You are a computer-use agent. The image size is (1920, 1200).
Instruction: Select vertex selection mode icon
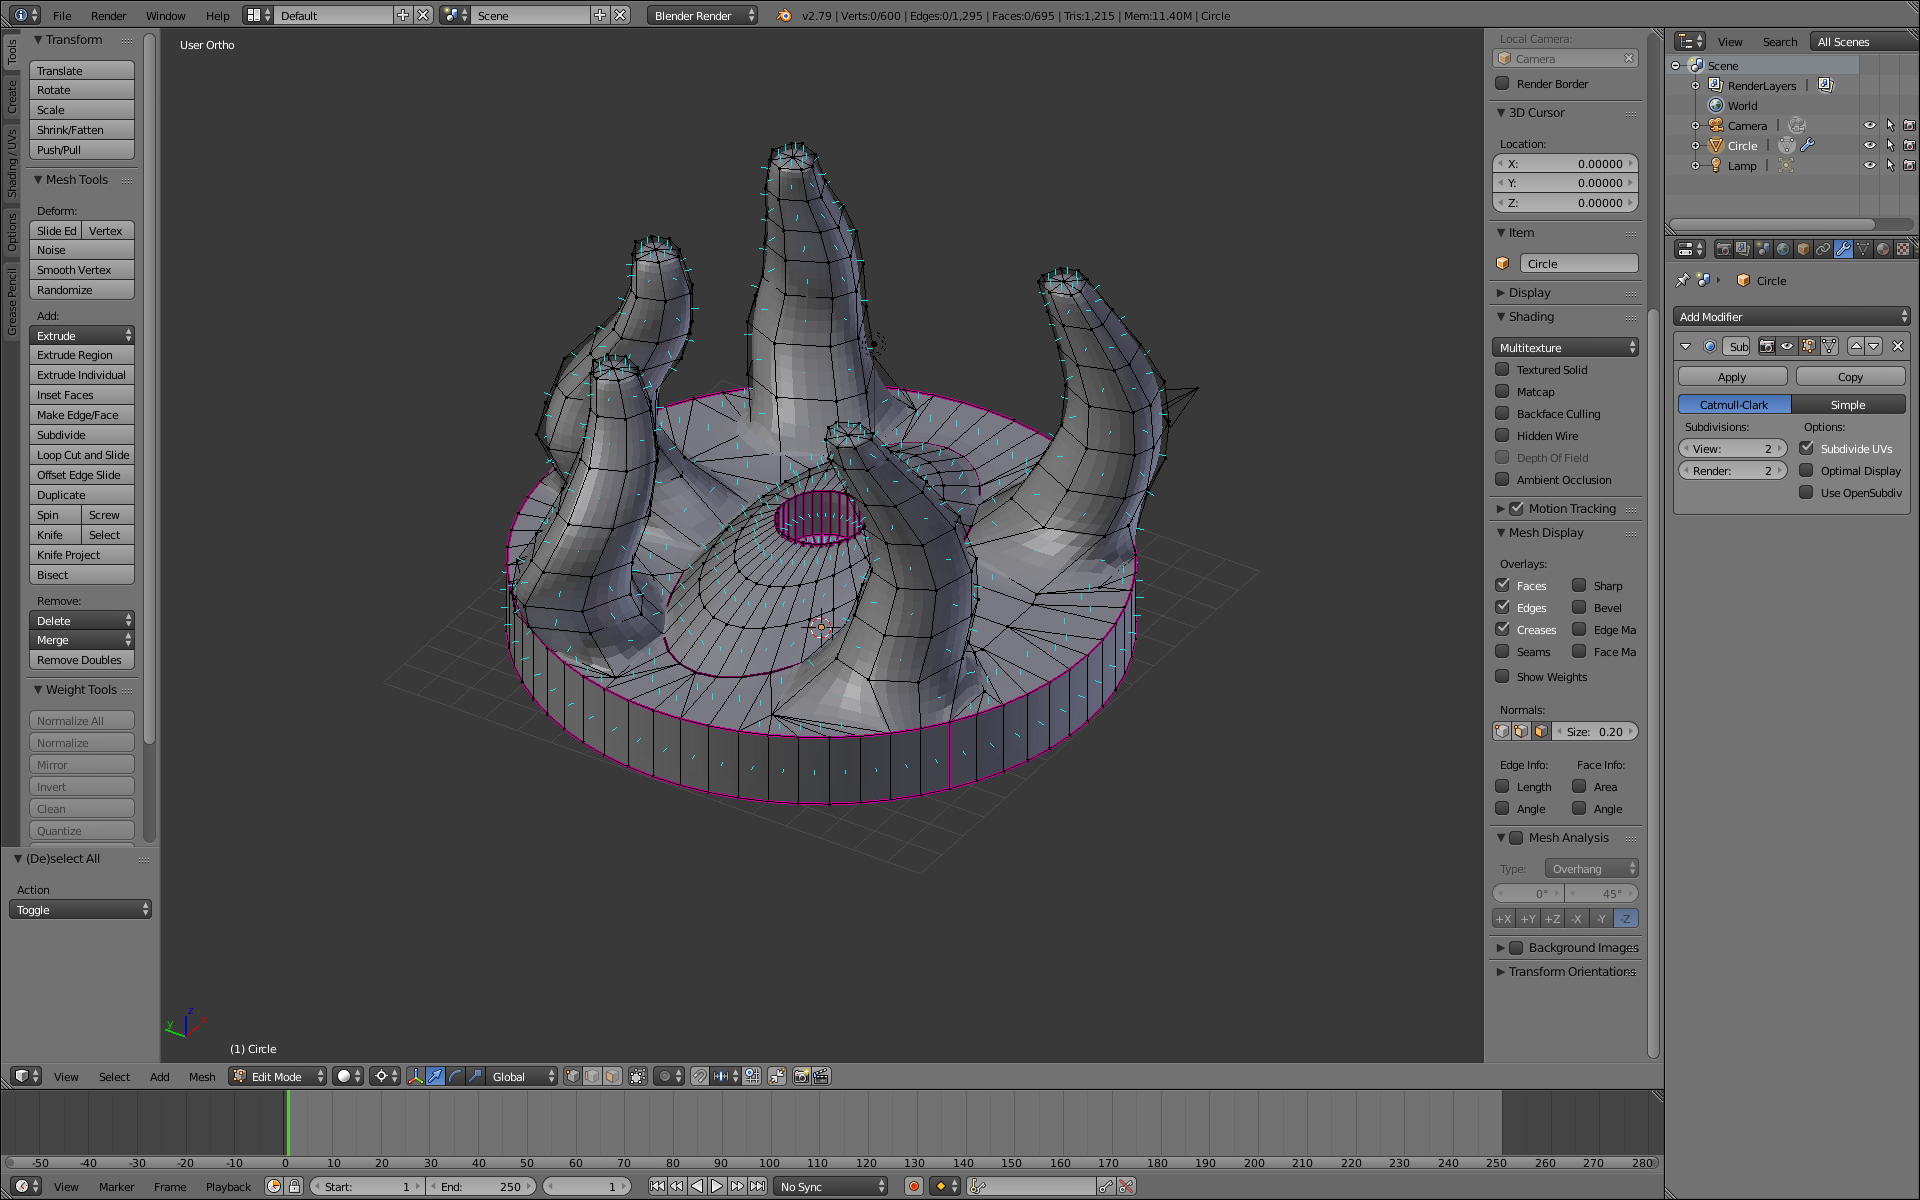572,1076
